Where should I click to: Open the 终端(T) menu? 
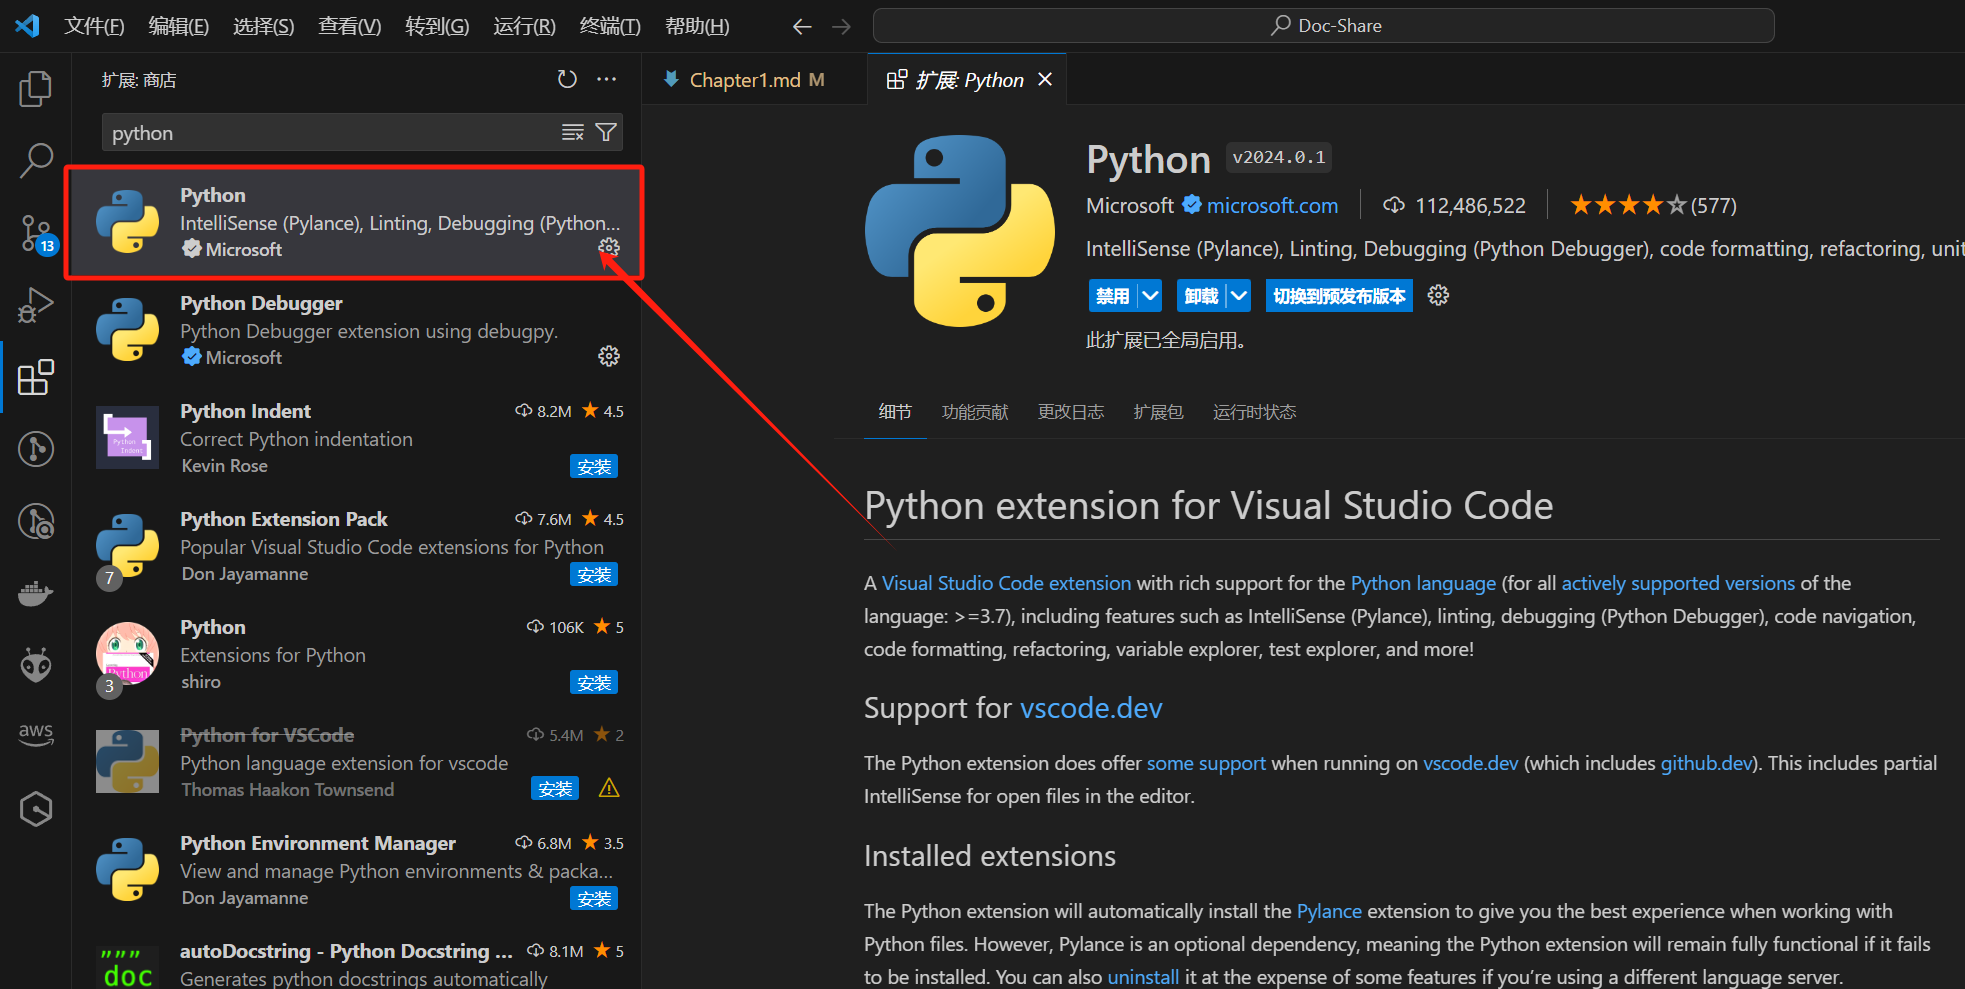pos(610,26)
